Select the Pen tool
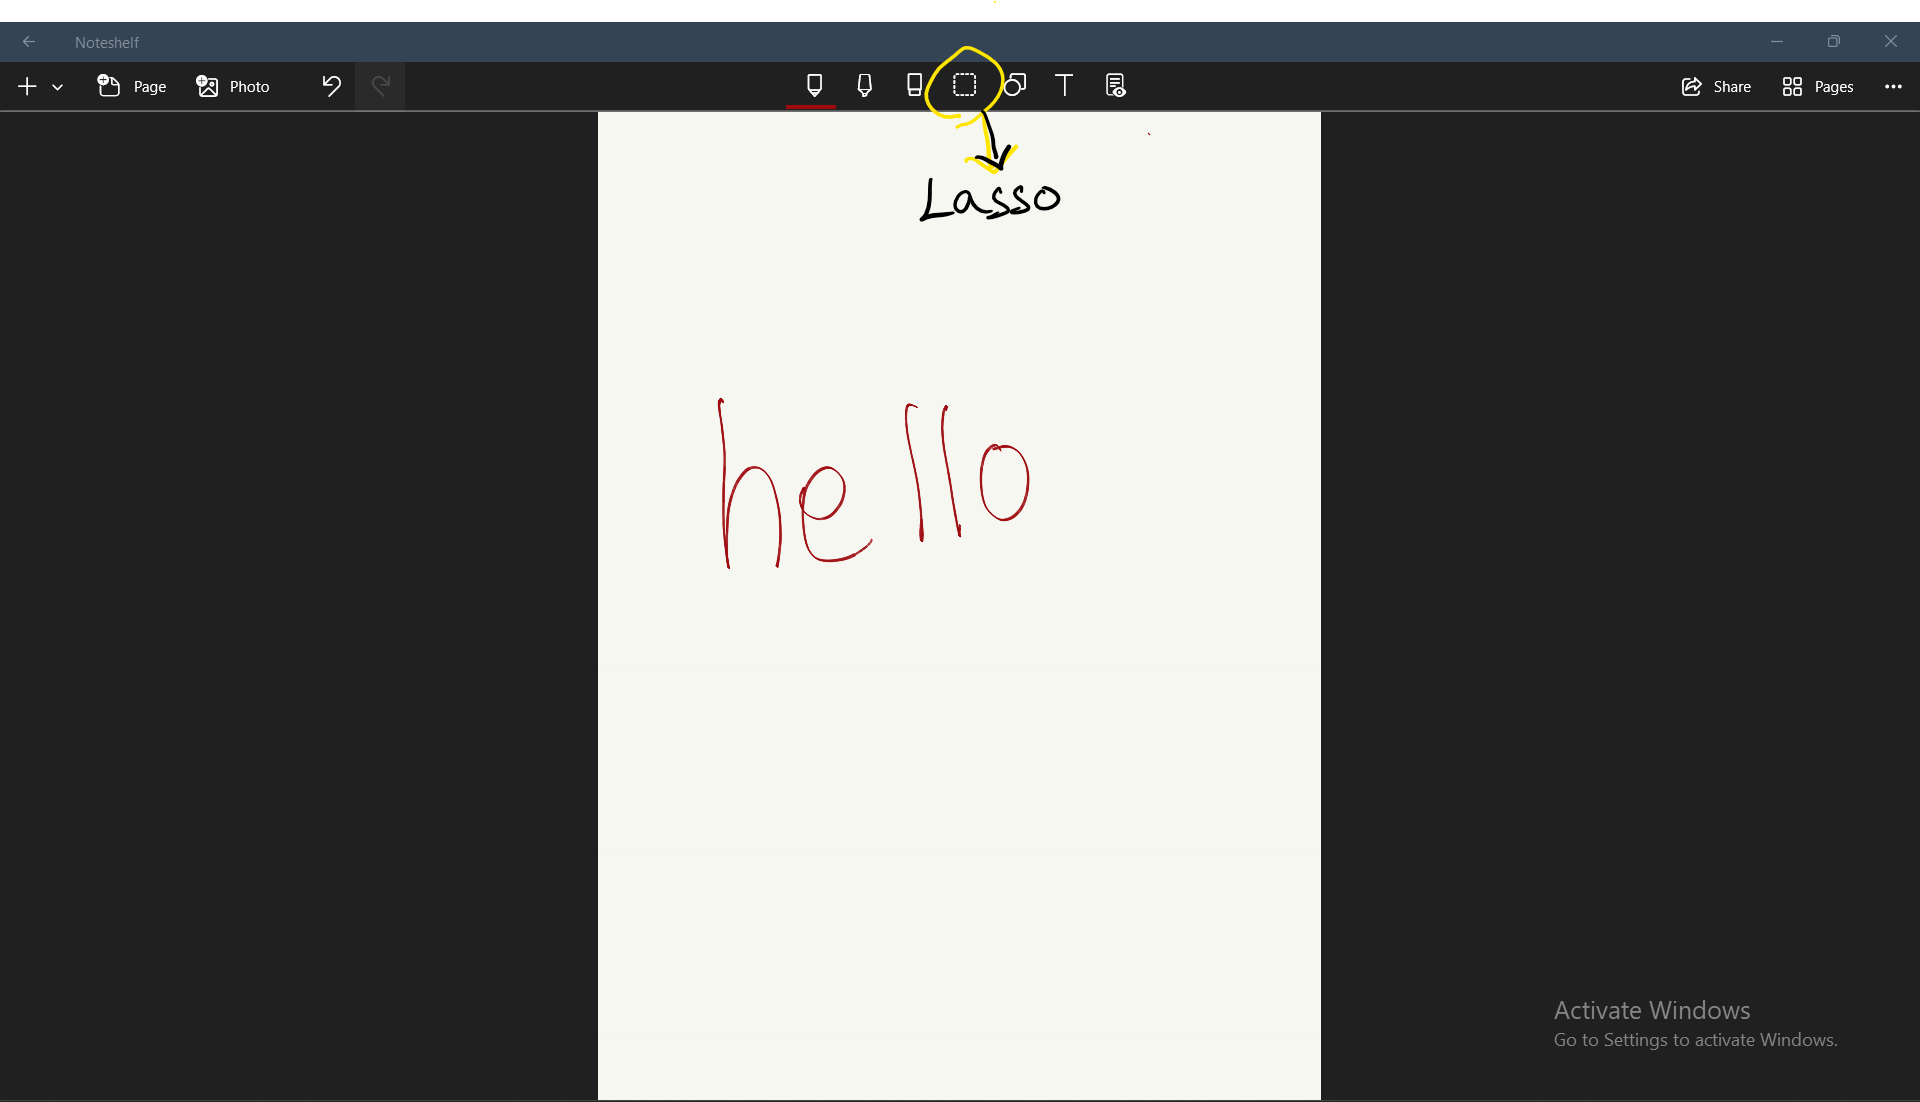1920x1102 pixels. 814,85
